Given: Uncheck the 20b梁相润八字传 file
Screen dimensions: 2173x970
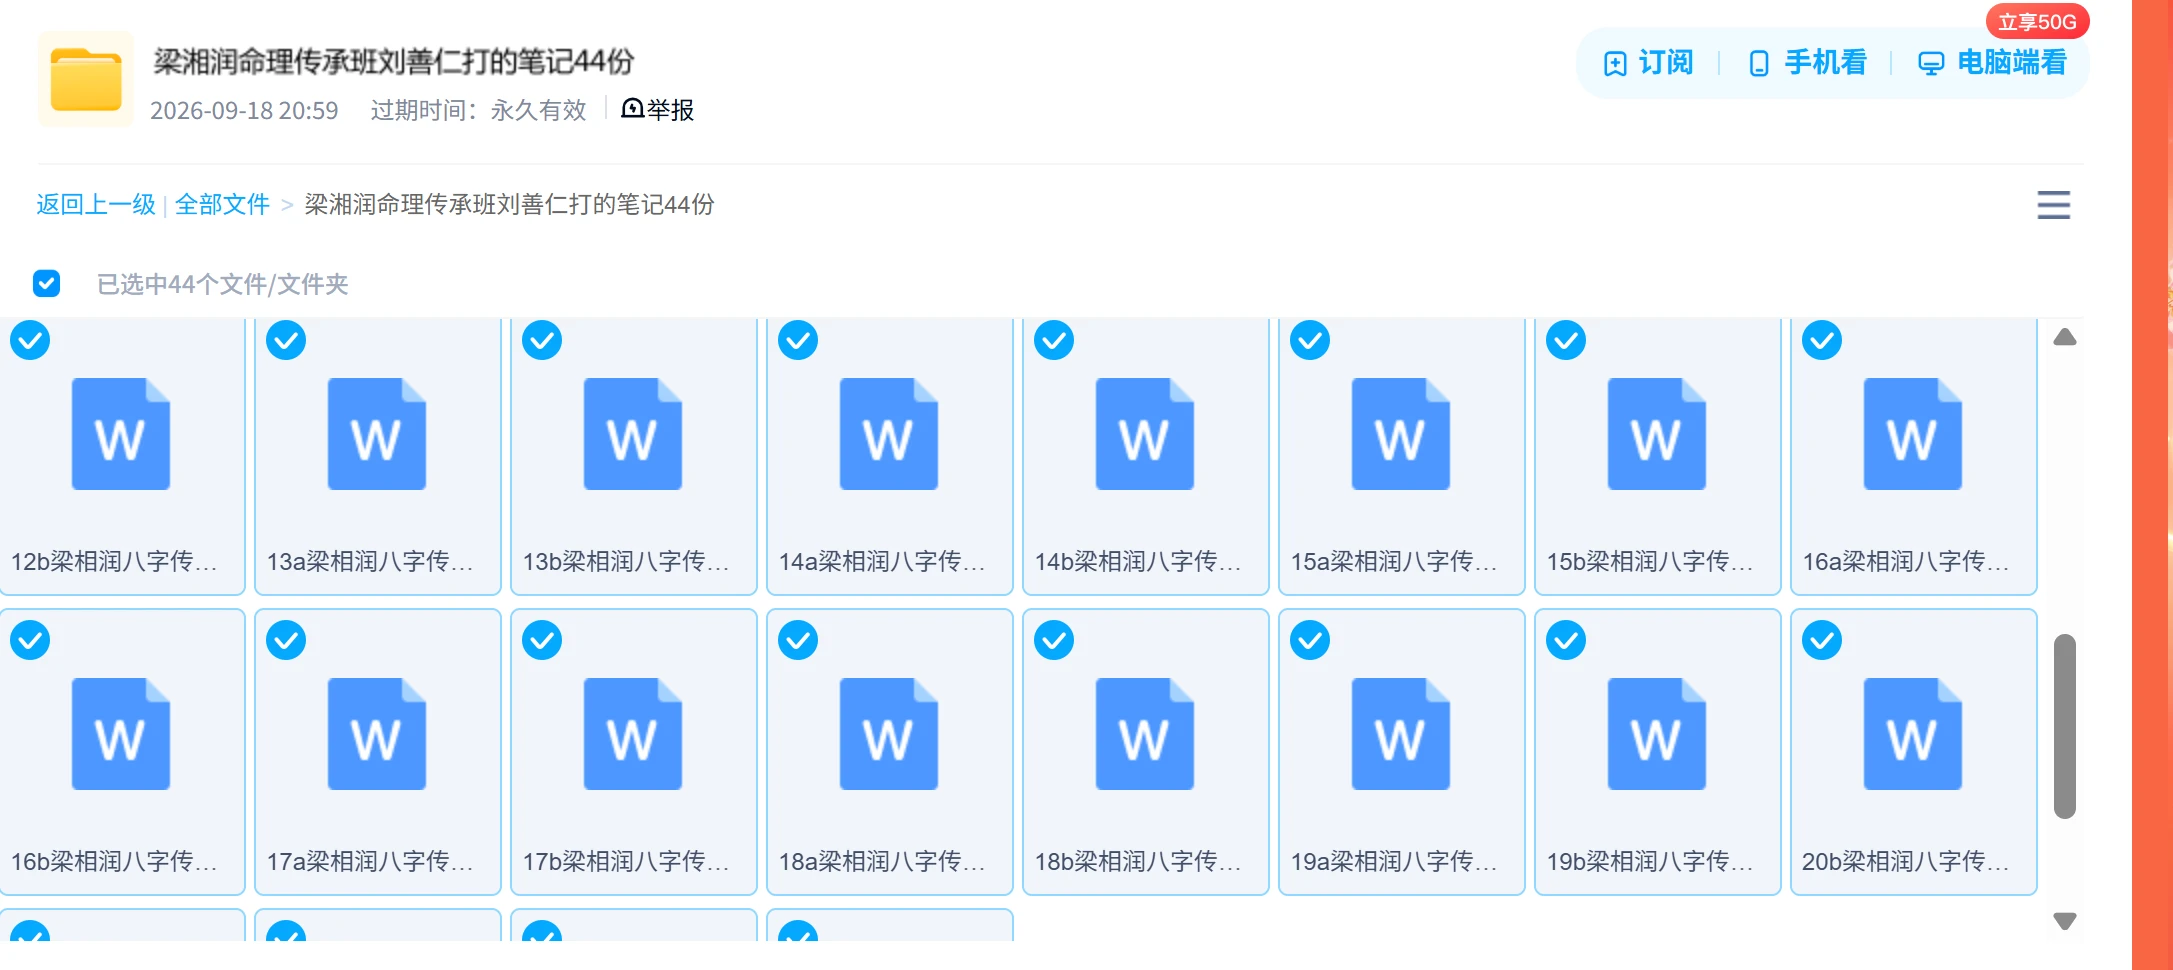Looking at the screenshot, I should point(1822,640).
